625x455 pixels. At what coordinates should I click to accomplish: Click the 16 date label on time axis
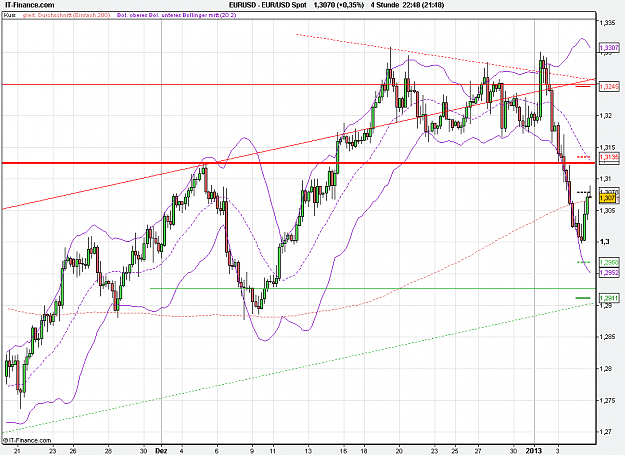point(344,451)
